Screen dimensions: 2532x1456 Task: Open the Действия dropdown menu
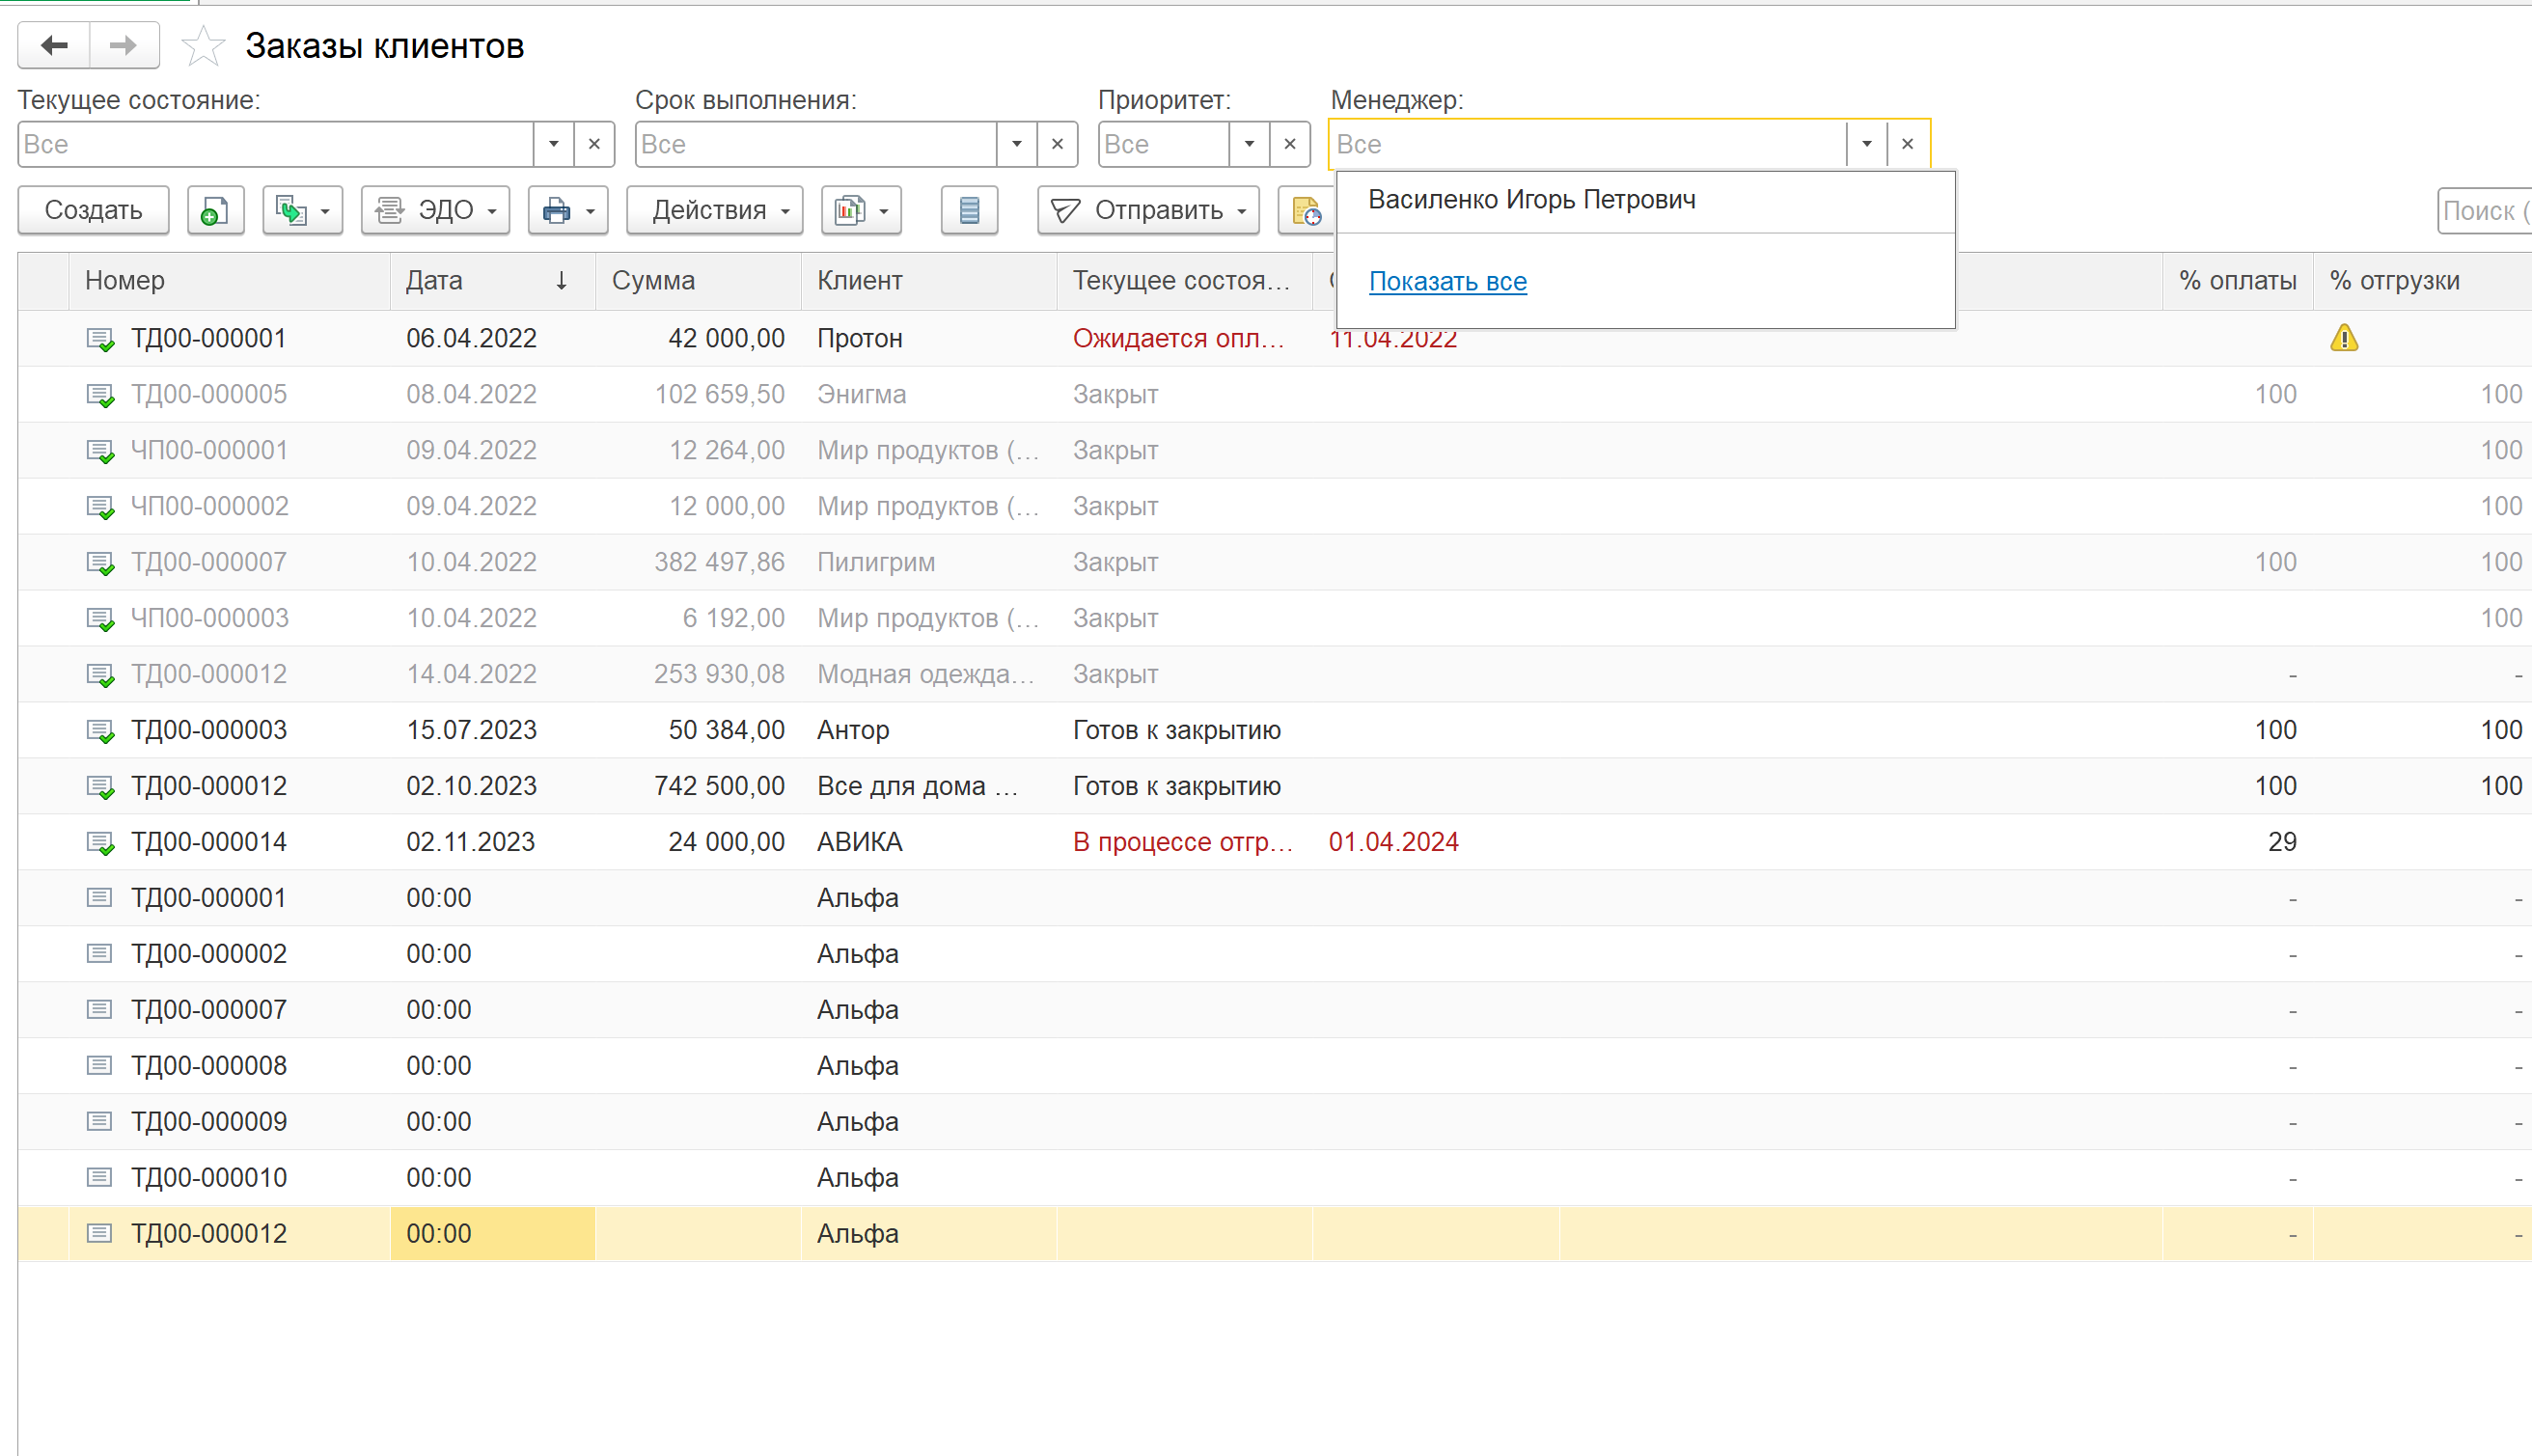714,210
